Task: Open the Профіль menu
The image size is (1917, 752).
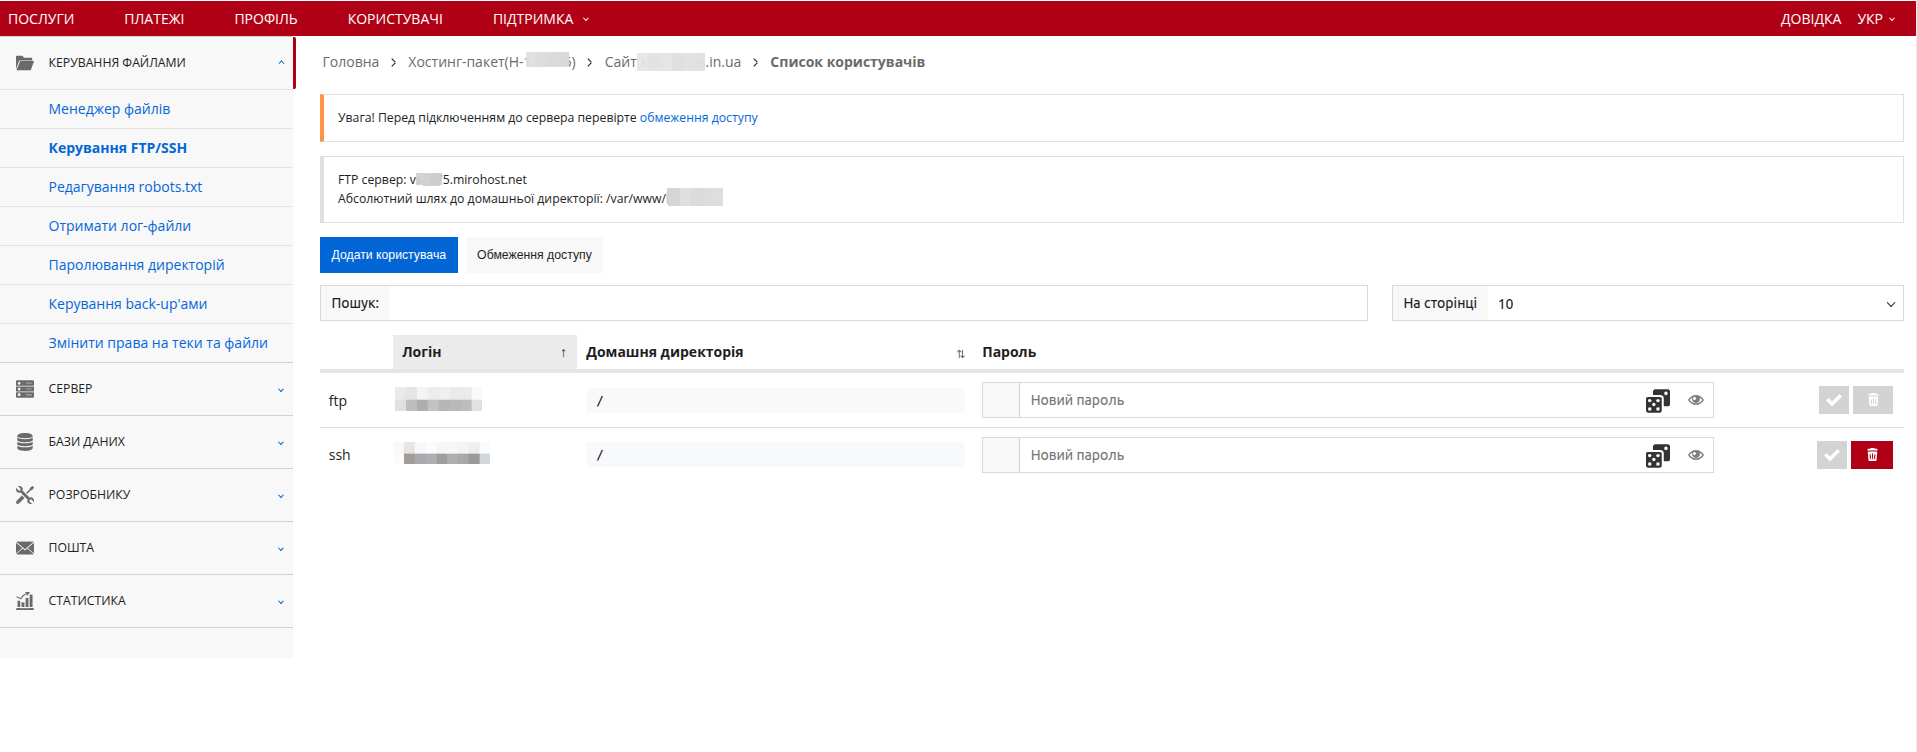Action: tap(266, 19)
